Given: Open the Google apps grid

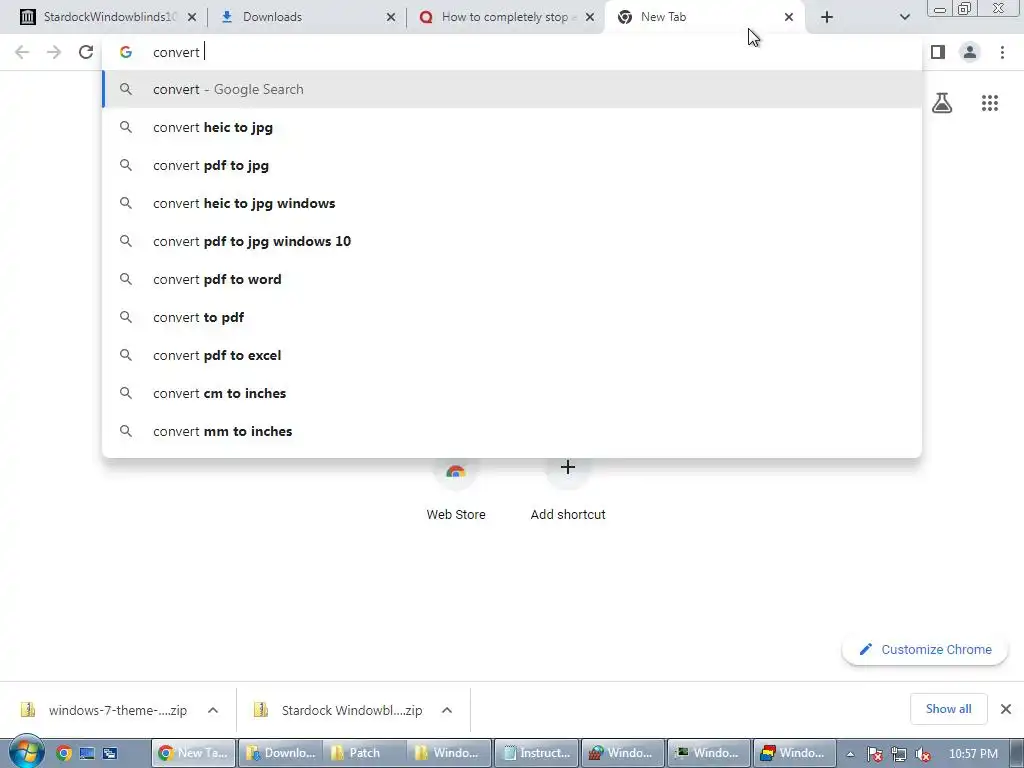Looking at the screenshot, I should [x=990, y=103].
